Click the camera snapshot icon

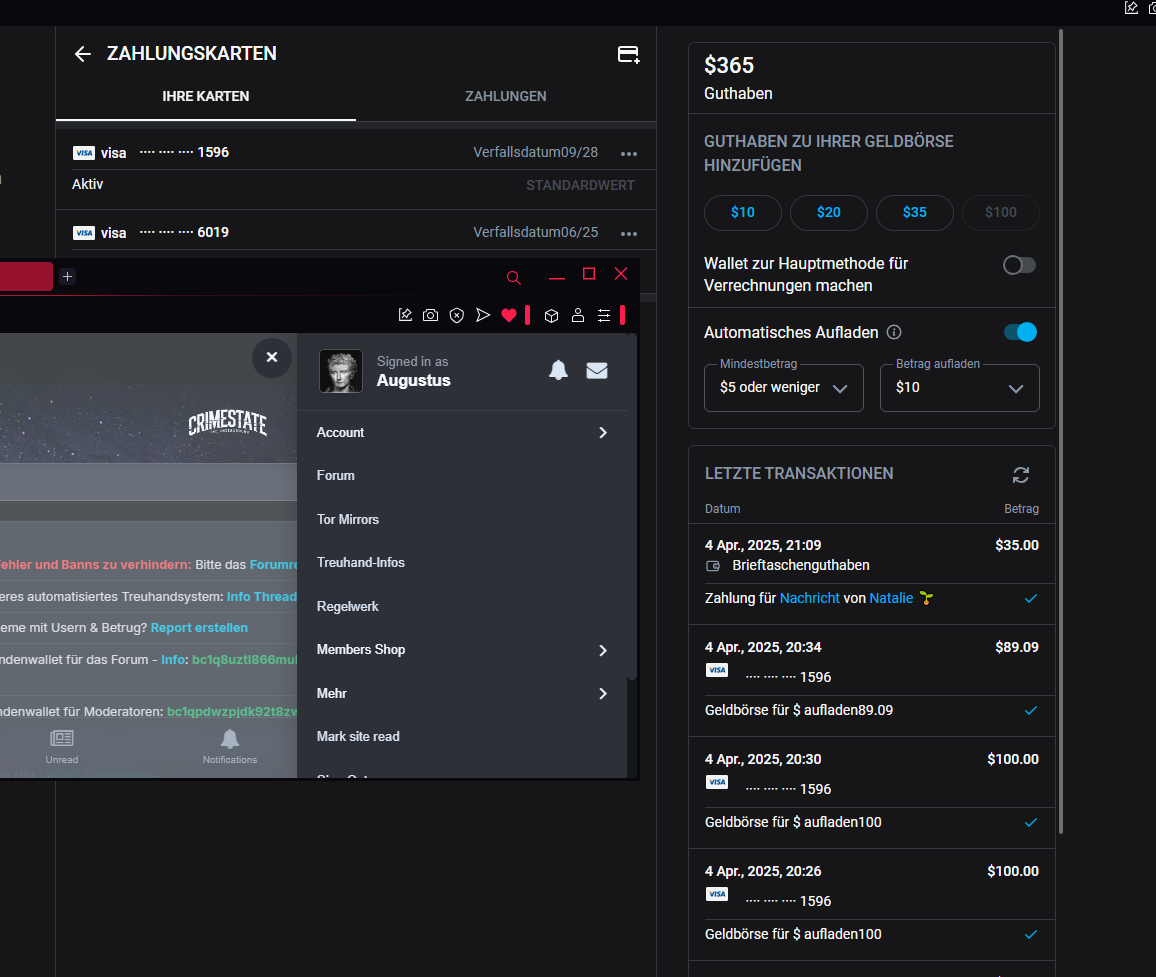pyautogui.click(x=431, y=316)
